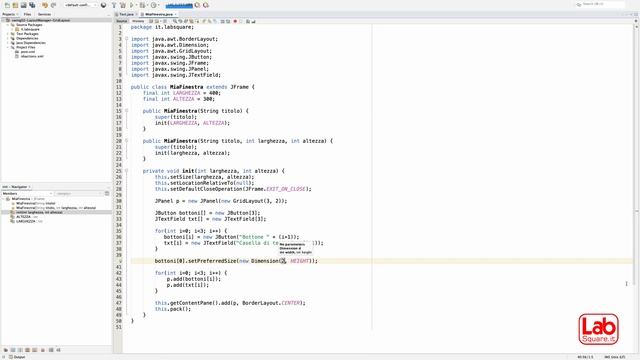Click the Build Project hammer icon
The width and height of the screenshot is (640, 360).
[x=114, y=5]
